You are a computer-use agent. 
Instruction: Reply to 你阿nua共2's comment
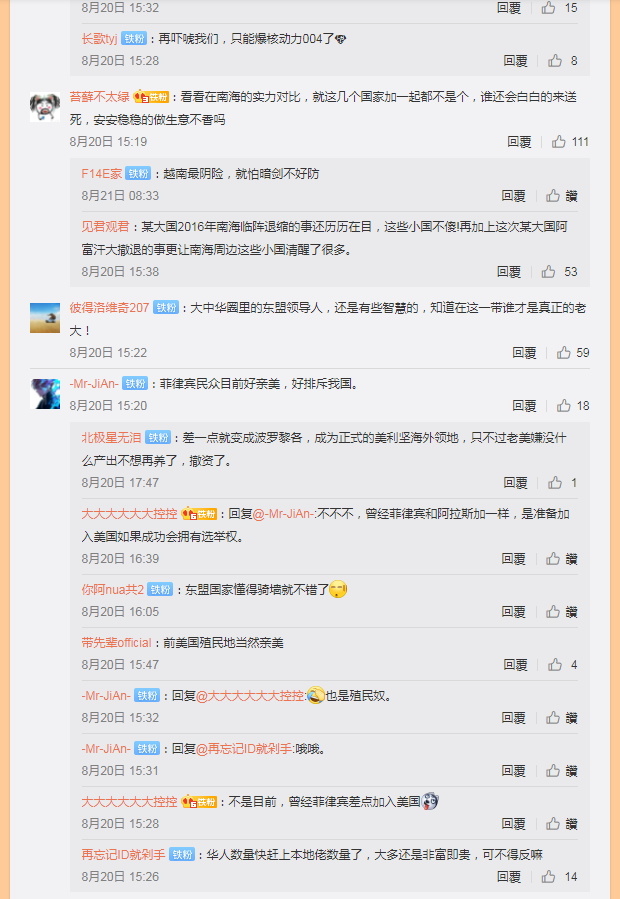pyautogui.click(x=513, y=612)
